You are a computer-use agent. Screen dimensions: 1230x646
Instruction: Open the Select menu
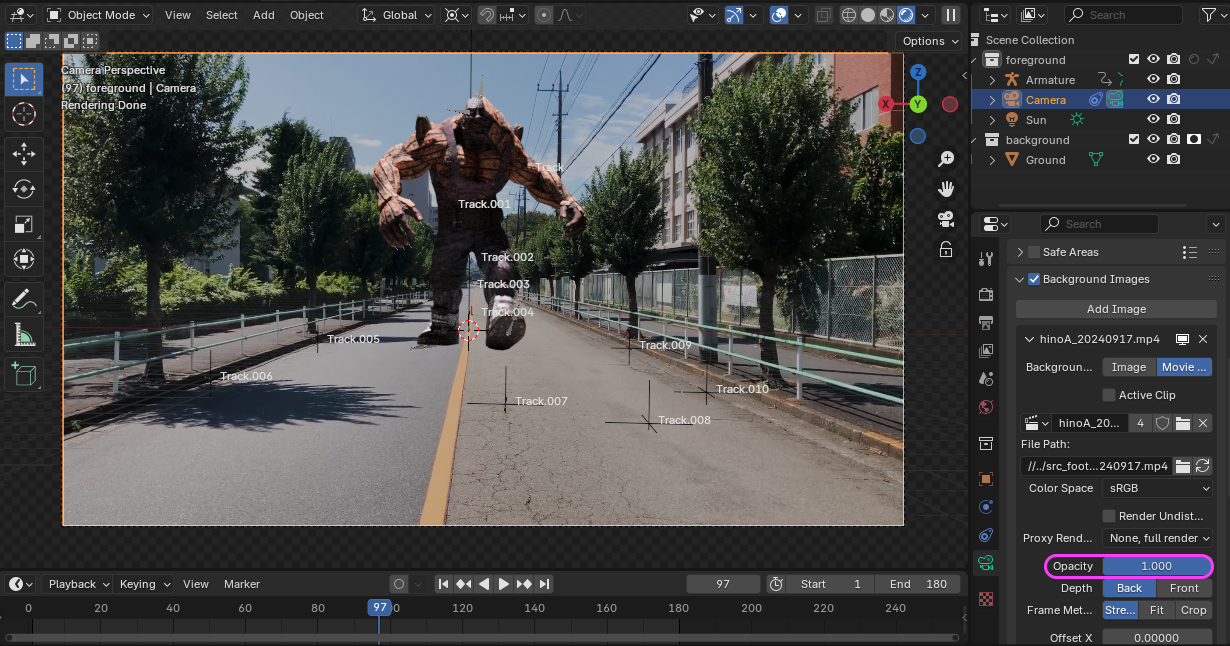click(x=221, y=15)
